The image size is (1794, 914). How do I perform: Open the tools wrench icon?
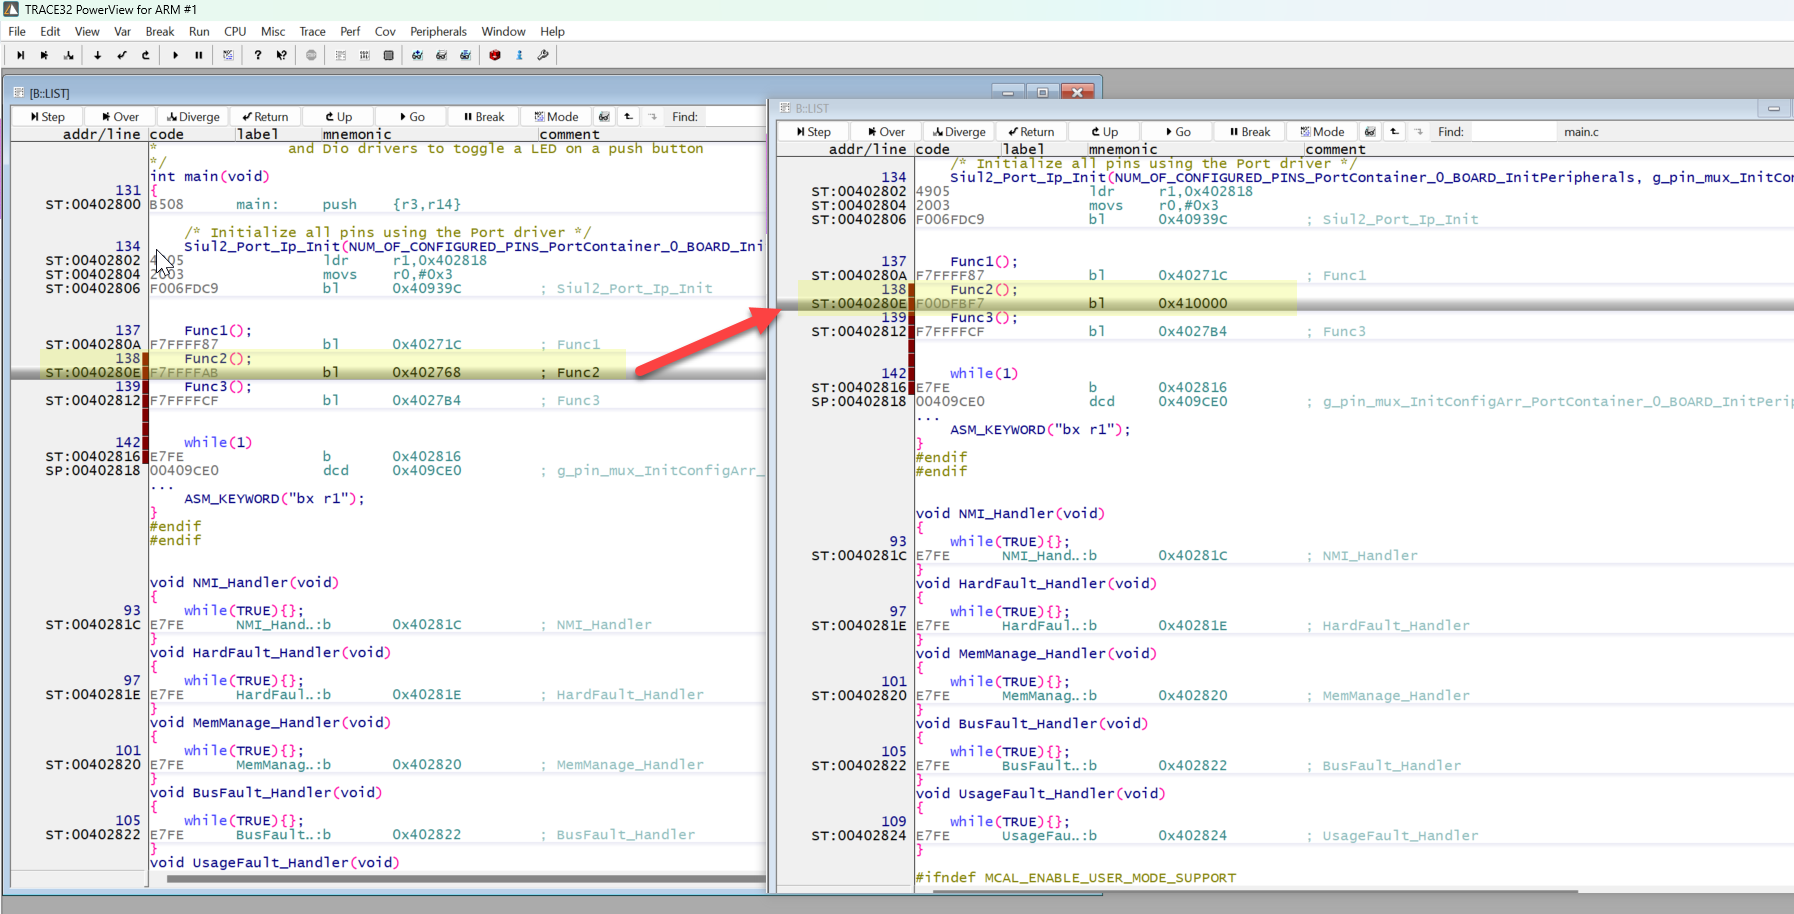click(x=541, y=55)
